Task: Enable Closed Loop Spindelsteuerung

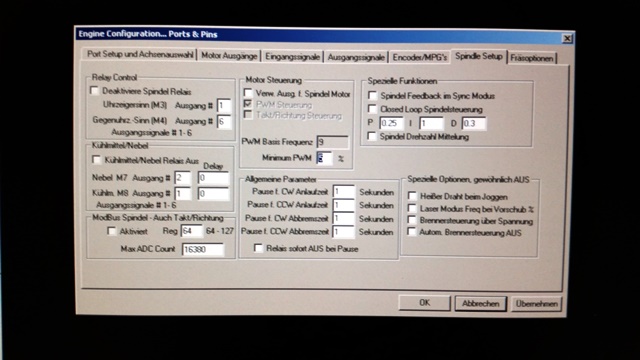Action: coord(372,109)
